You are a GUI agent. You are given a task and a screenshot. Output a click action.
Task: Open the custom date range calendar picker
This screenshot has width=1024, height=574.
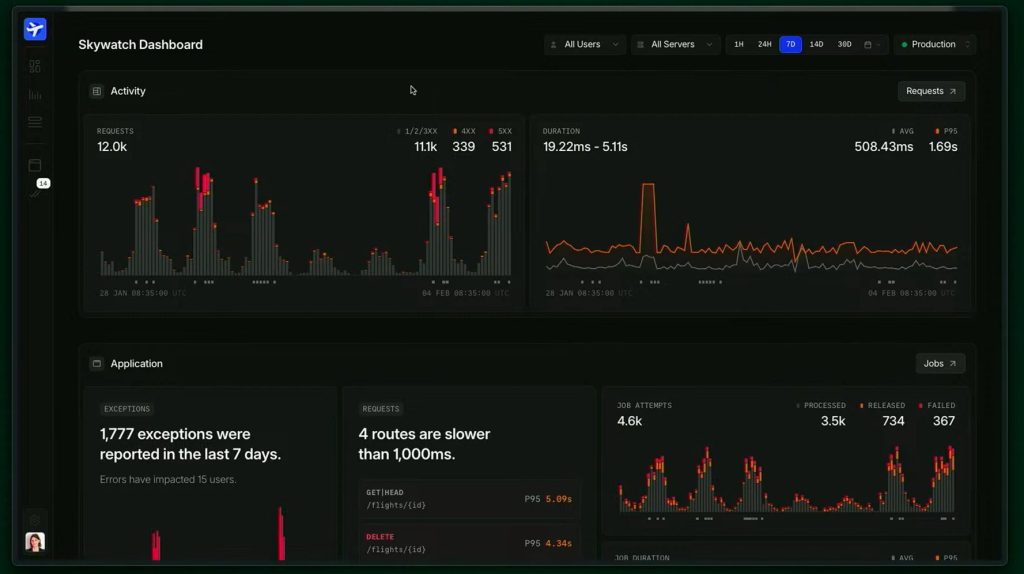tap(873, 45)
